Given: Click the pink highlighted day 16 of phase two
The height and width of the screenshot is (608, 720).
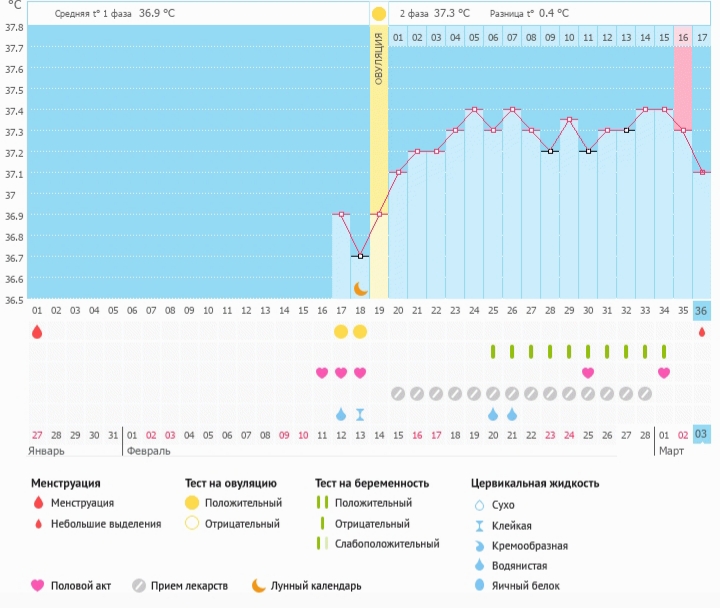Looking at the screenshot, I should point(683,37).
